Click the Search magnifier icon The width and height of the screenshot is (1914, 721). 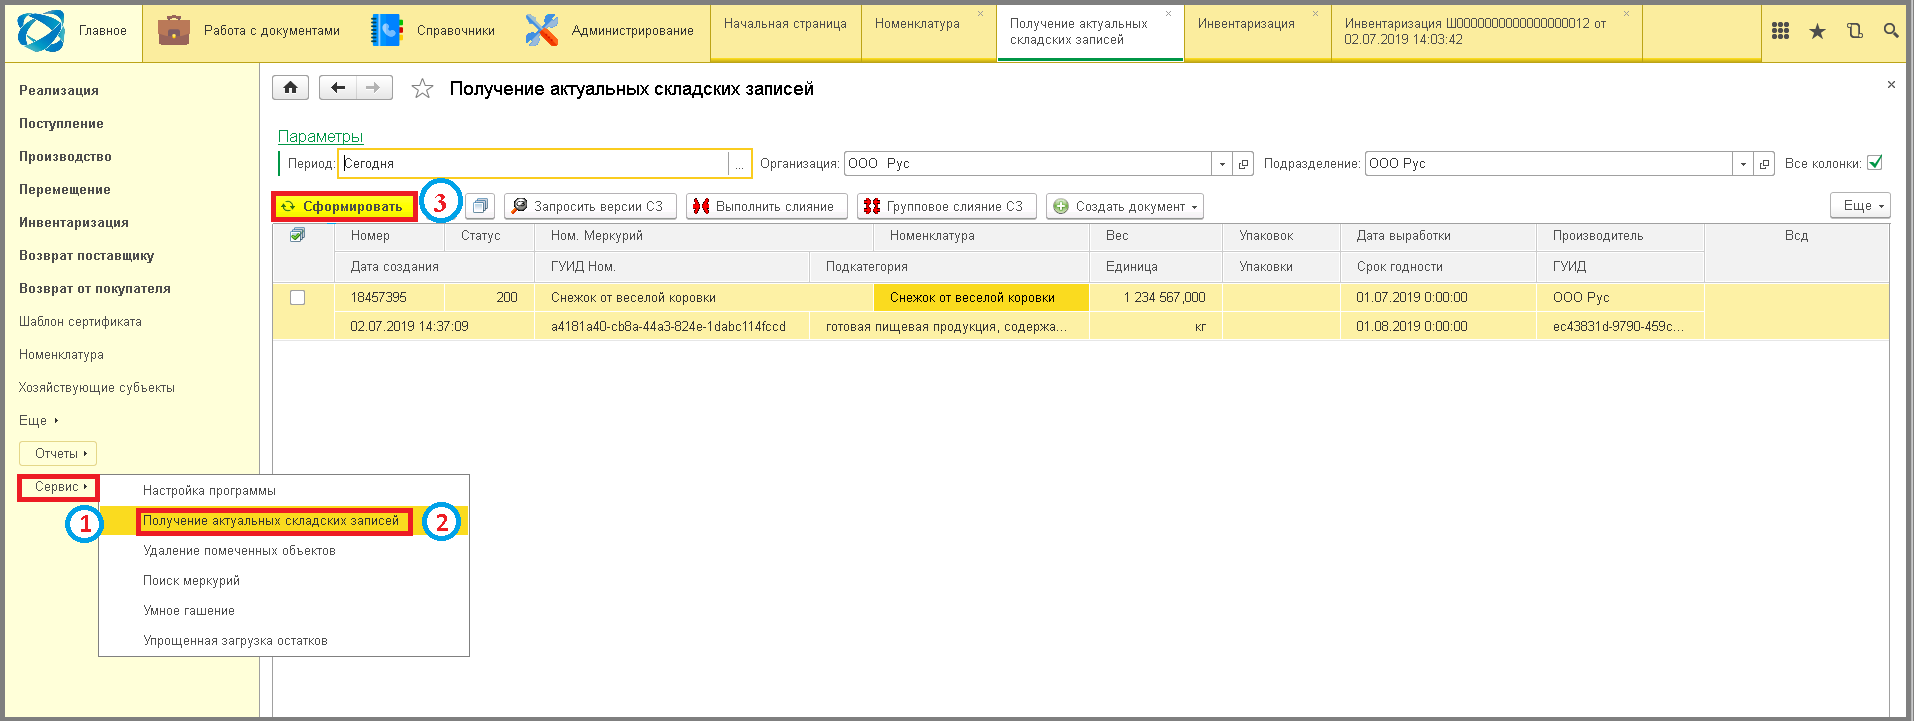(x=1890, y=31)
